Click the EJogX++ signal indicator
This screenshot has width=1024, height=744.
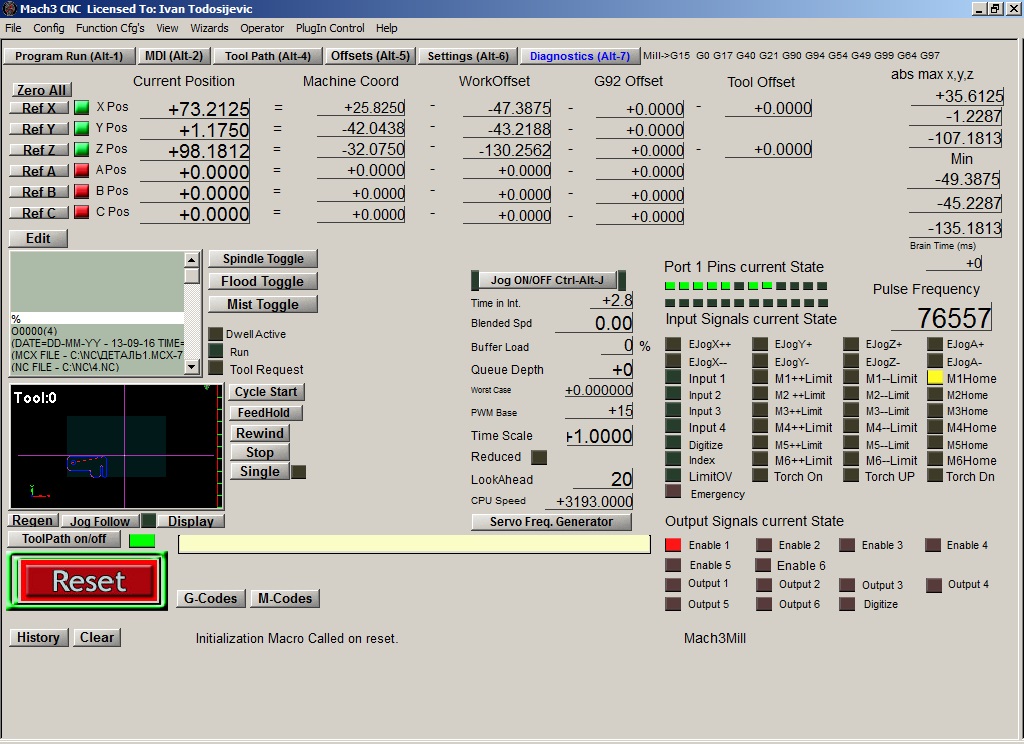[673, 344]
